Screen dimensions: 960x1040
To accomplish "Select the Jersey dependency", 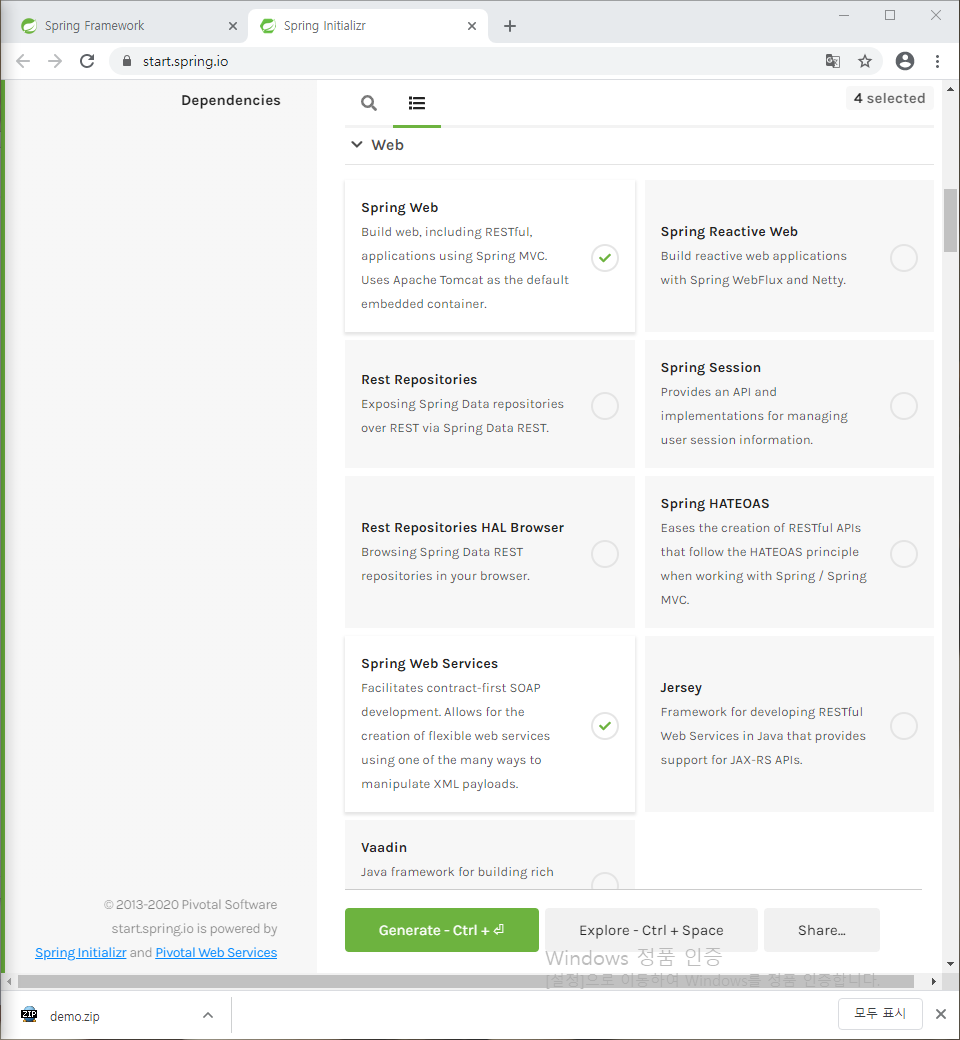I will point(904,726).
